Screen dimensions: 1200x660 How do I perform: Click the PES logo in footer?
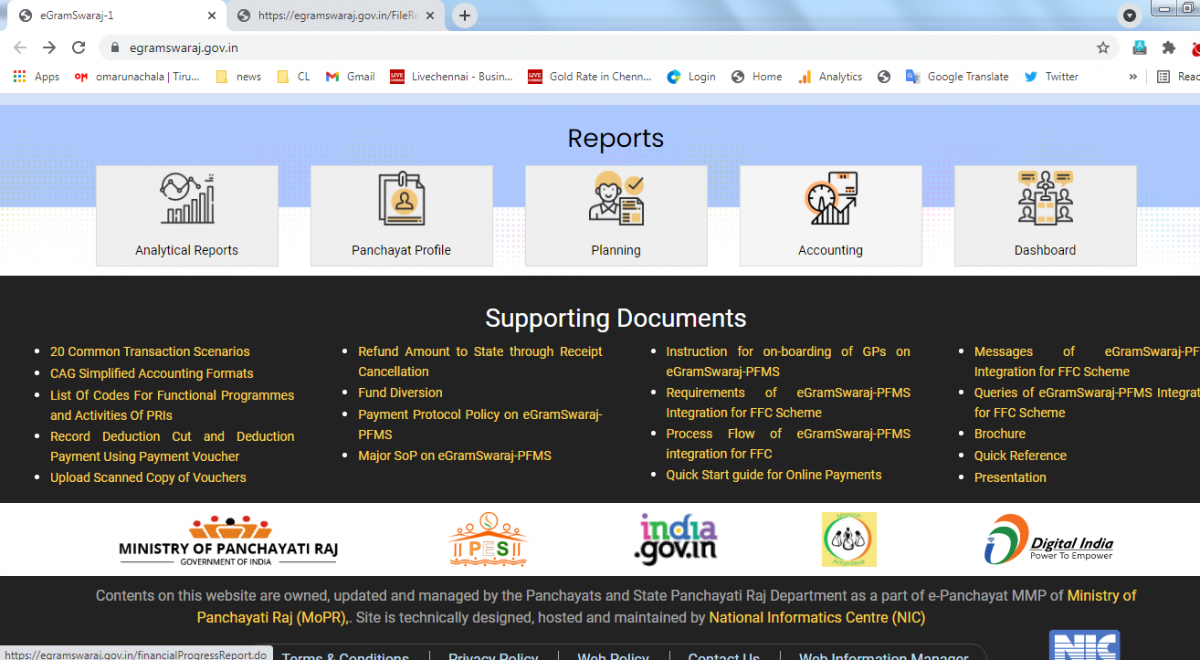[x=488, y=540]
